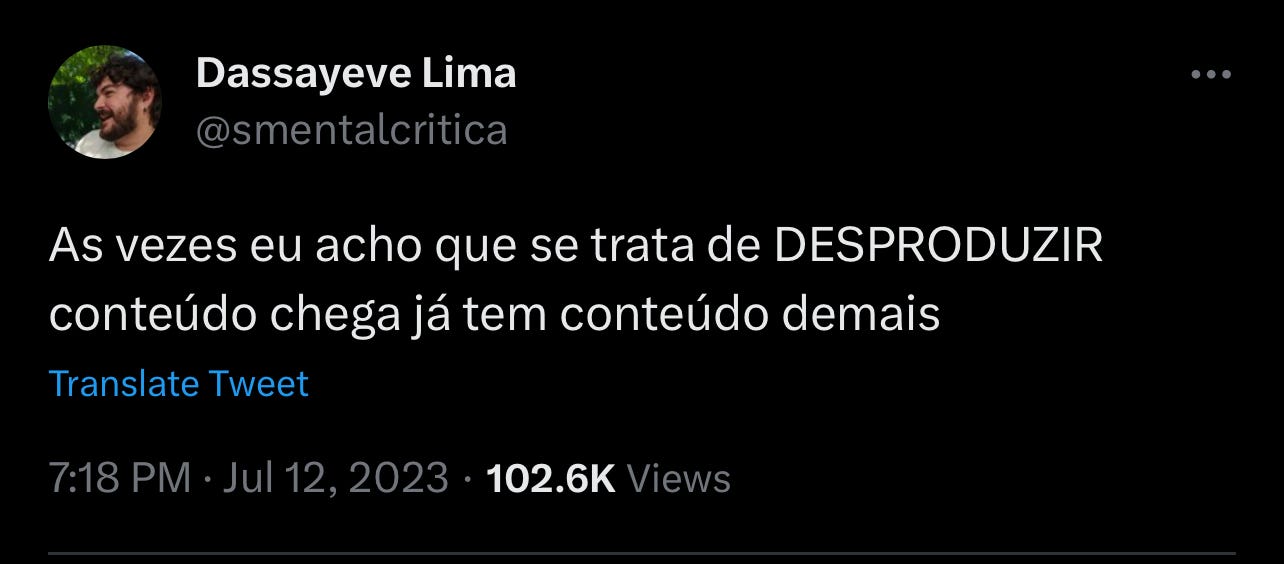Open the 102.6K view count
The image size is (1284, 564).
pos(550,478)
